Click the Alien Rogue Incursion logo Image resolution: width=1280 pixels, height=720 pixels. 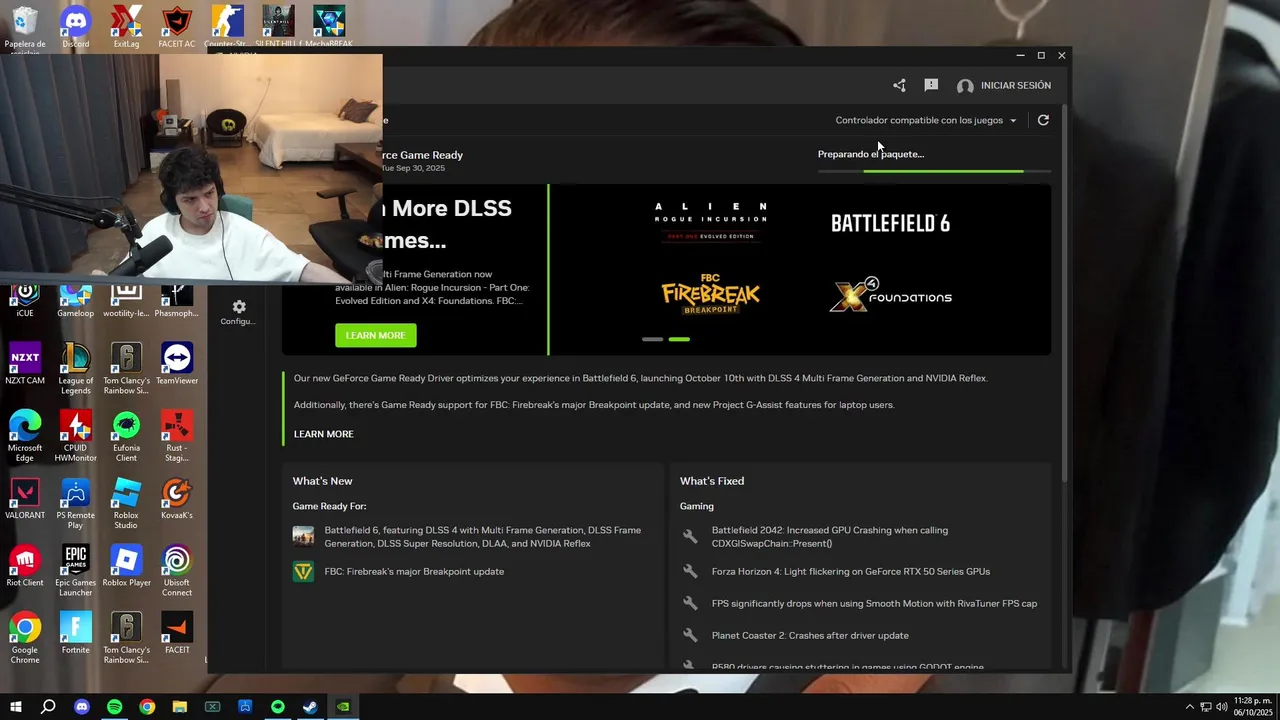click(x=710, y=222)
